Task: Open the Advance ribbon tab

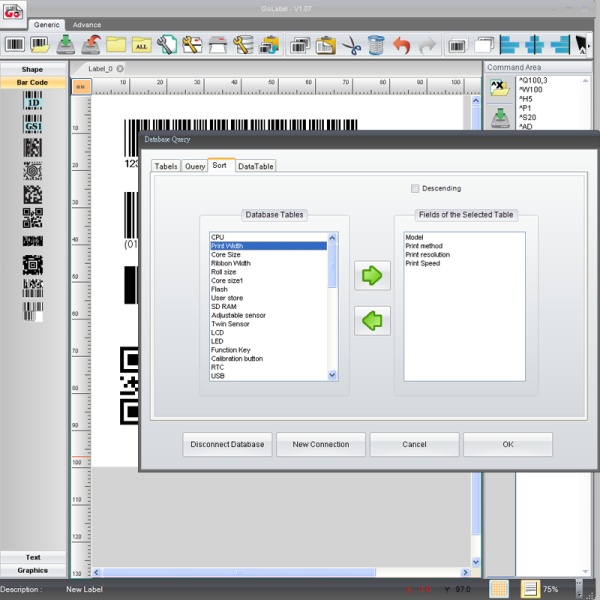Action: [87, 24]
